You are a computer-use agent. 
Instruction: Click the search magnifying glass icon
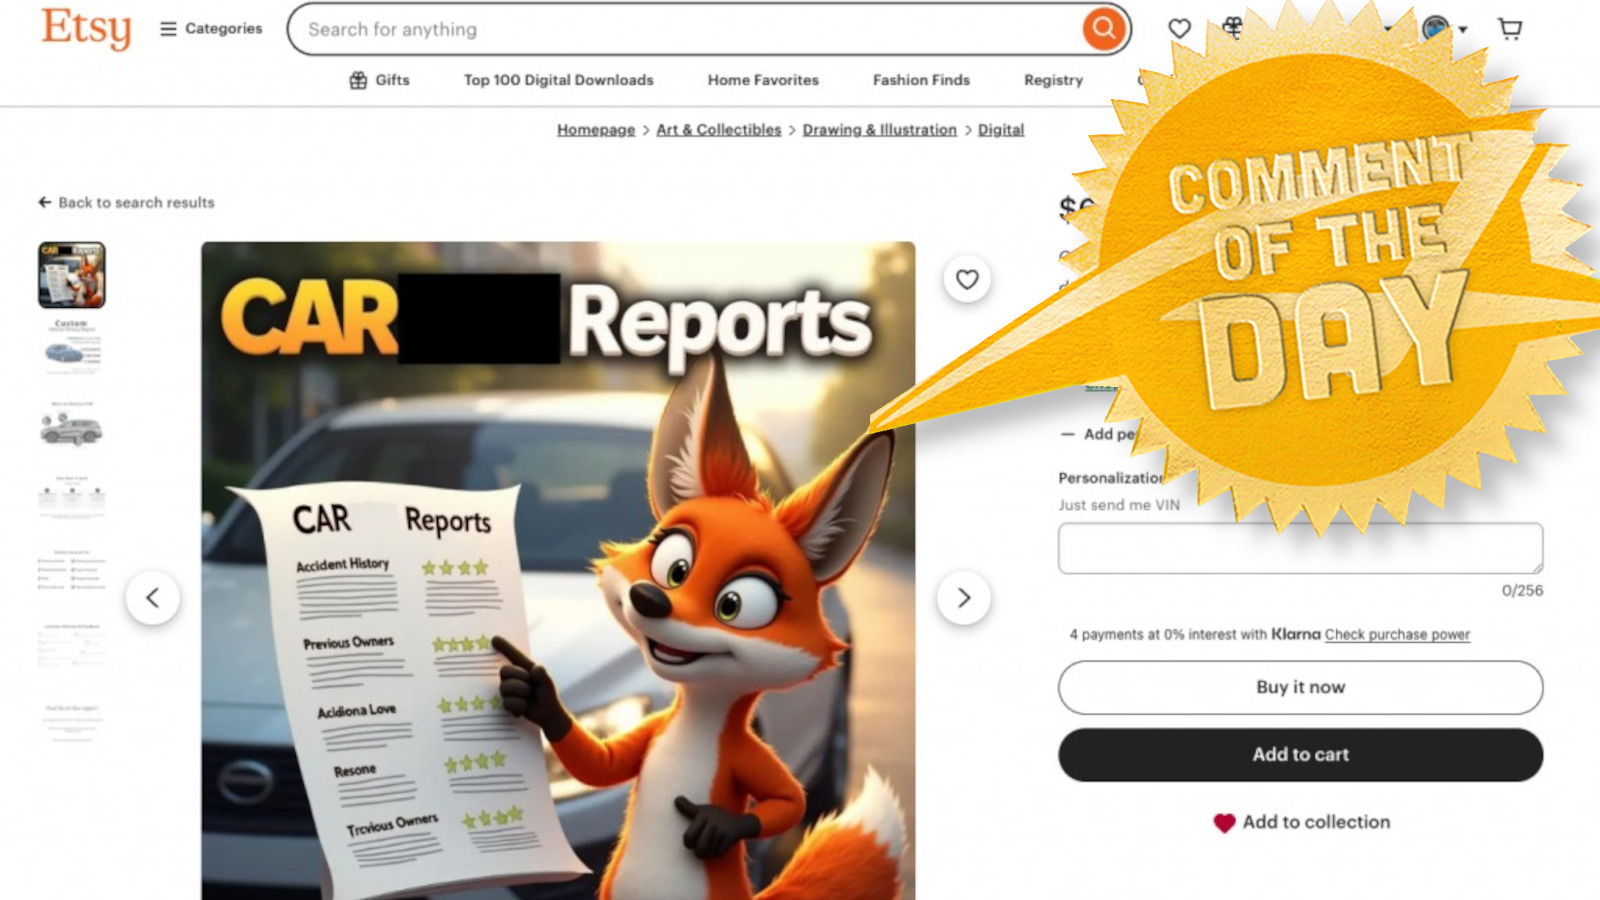pos(1102,29)
